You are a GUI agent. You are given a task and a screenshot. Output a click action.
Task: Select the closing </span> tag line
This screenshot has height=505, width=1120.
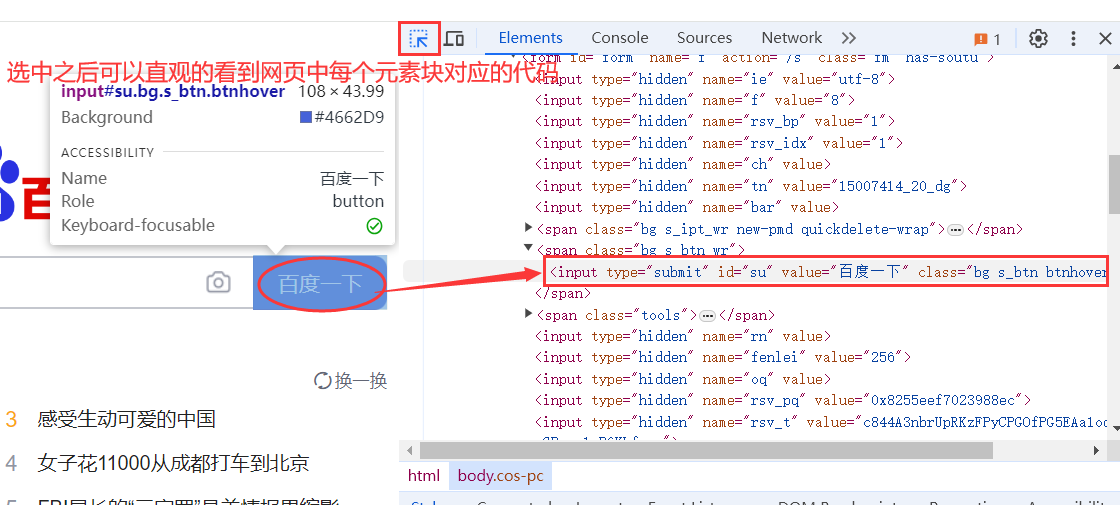point(563,293)
